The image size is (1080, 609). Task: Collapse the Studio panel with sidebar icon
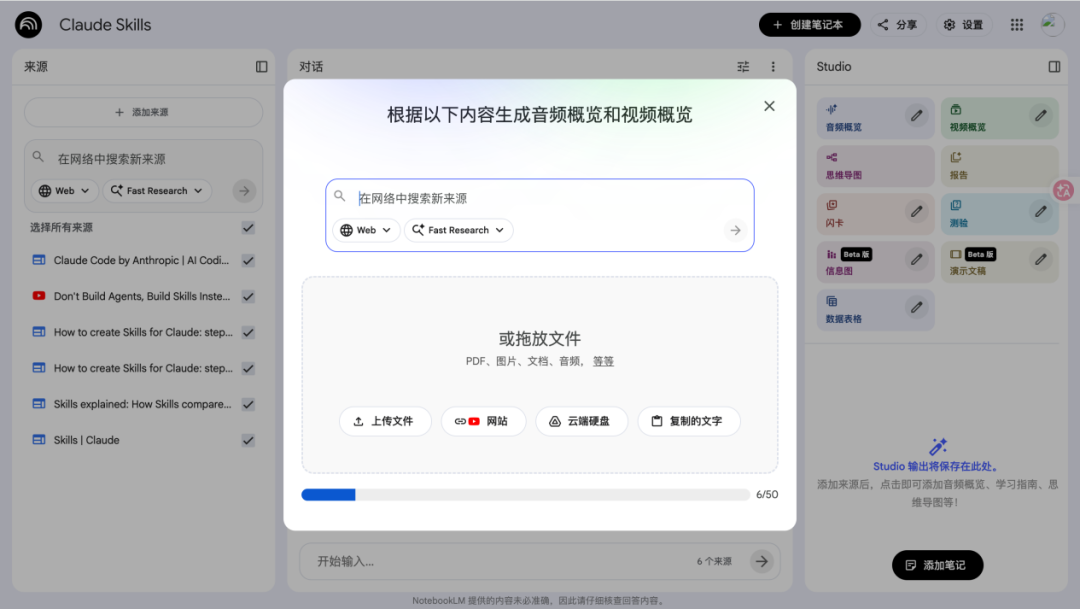coord(1054,67)
